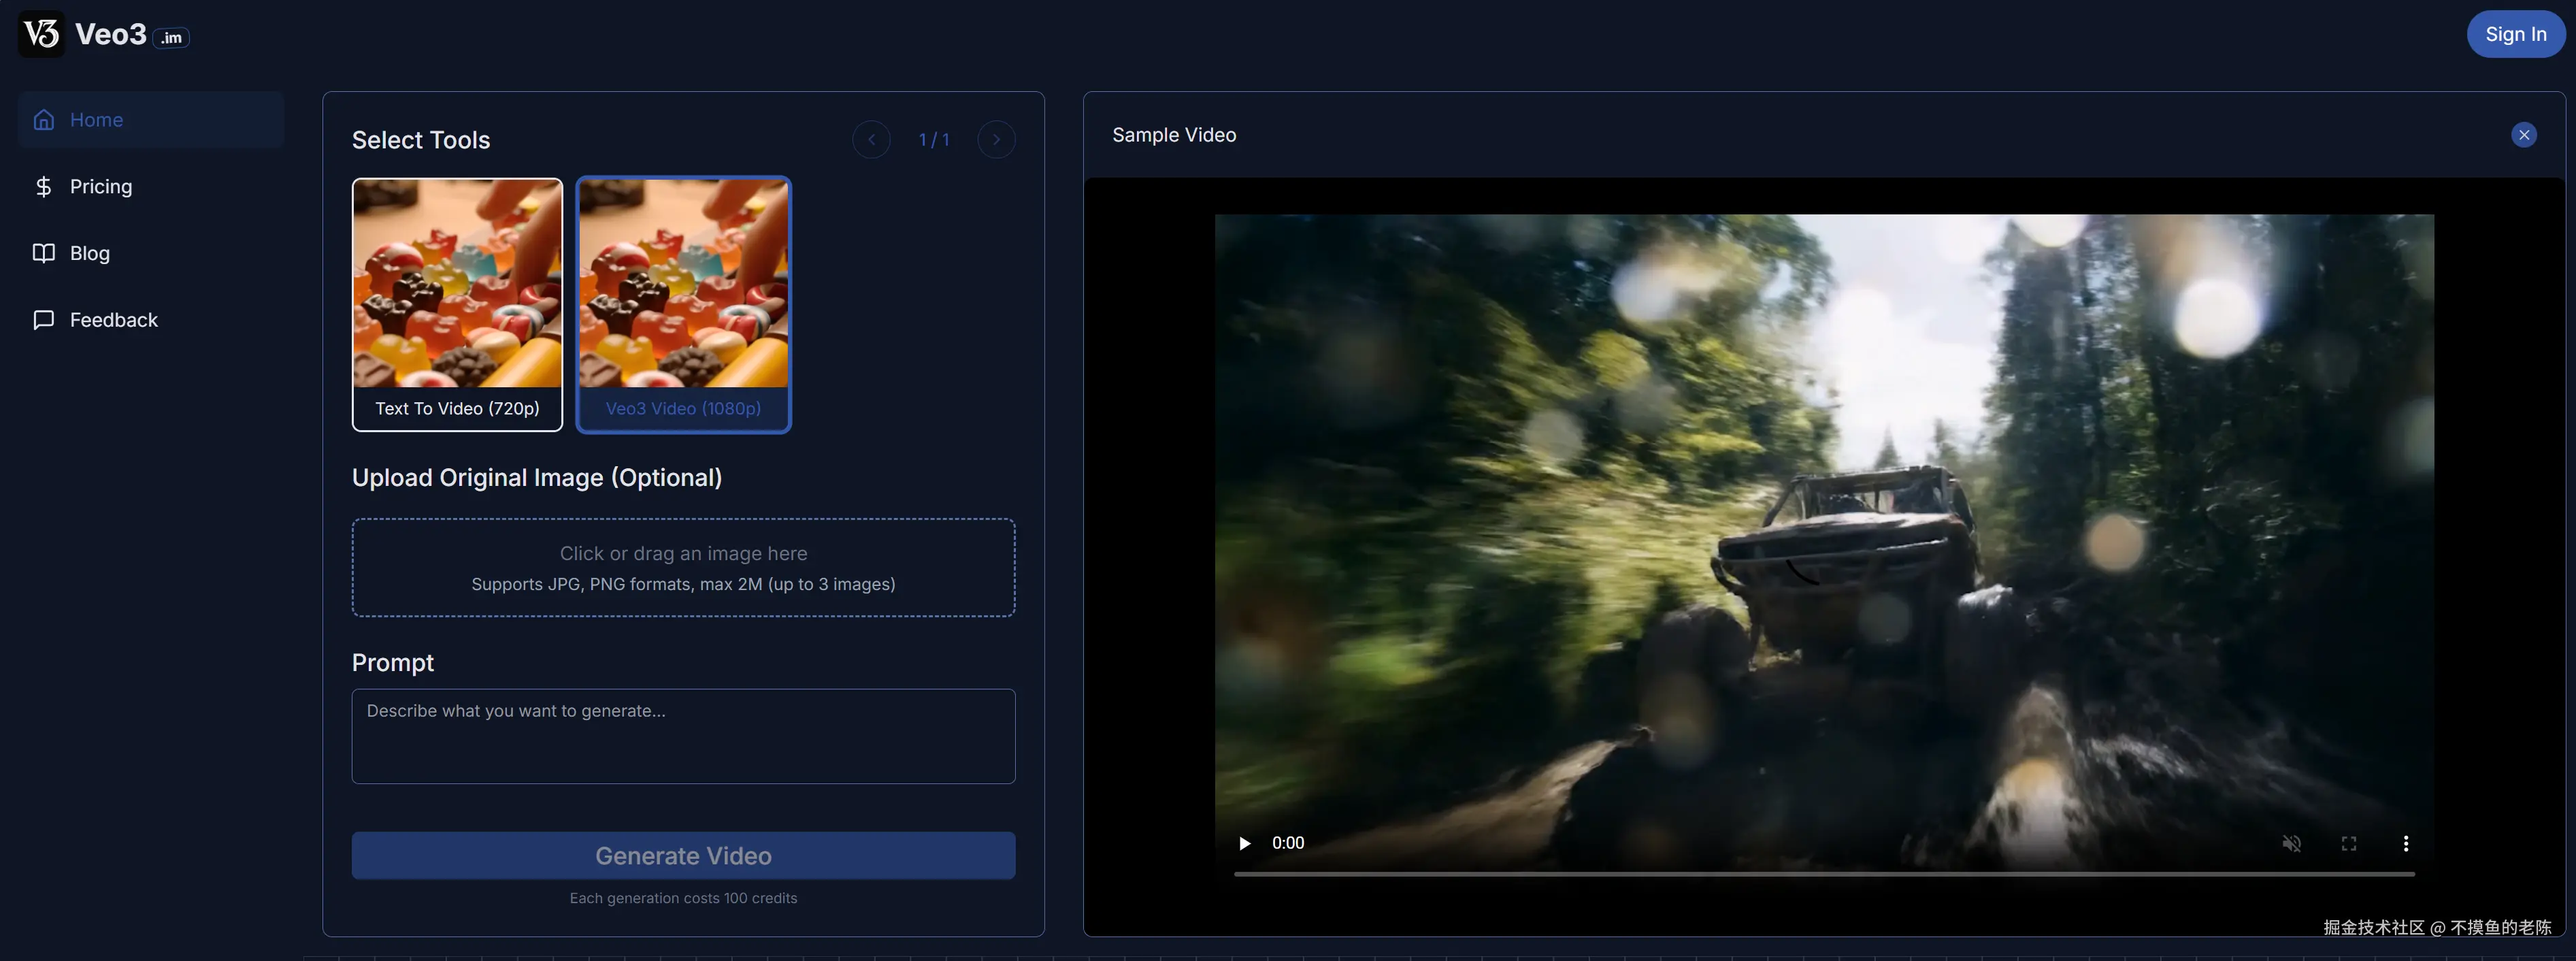Select Veo3 Video (1080p) tool

pyautogui.click(x=683, y=304)
